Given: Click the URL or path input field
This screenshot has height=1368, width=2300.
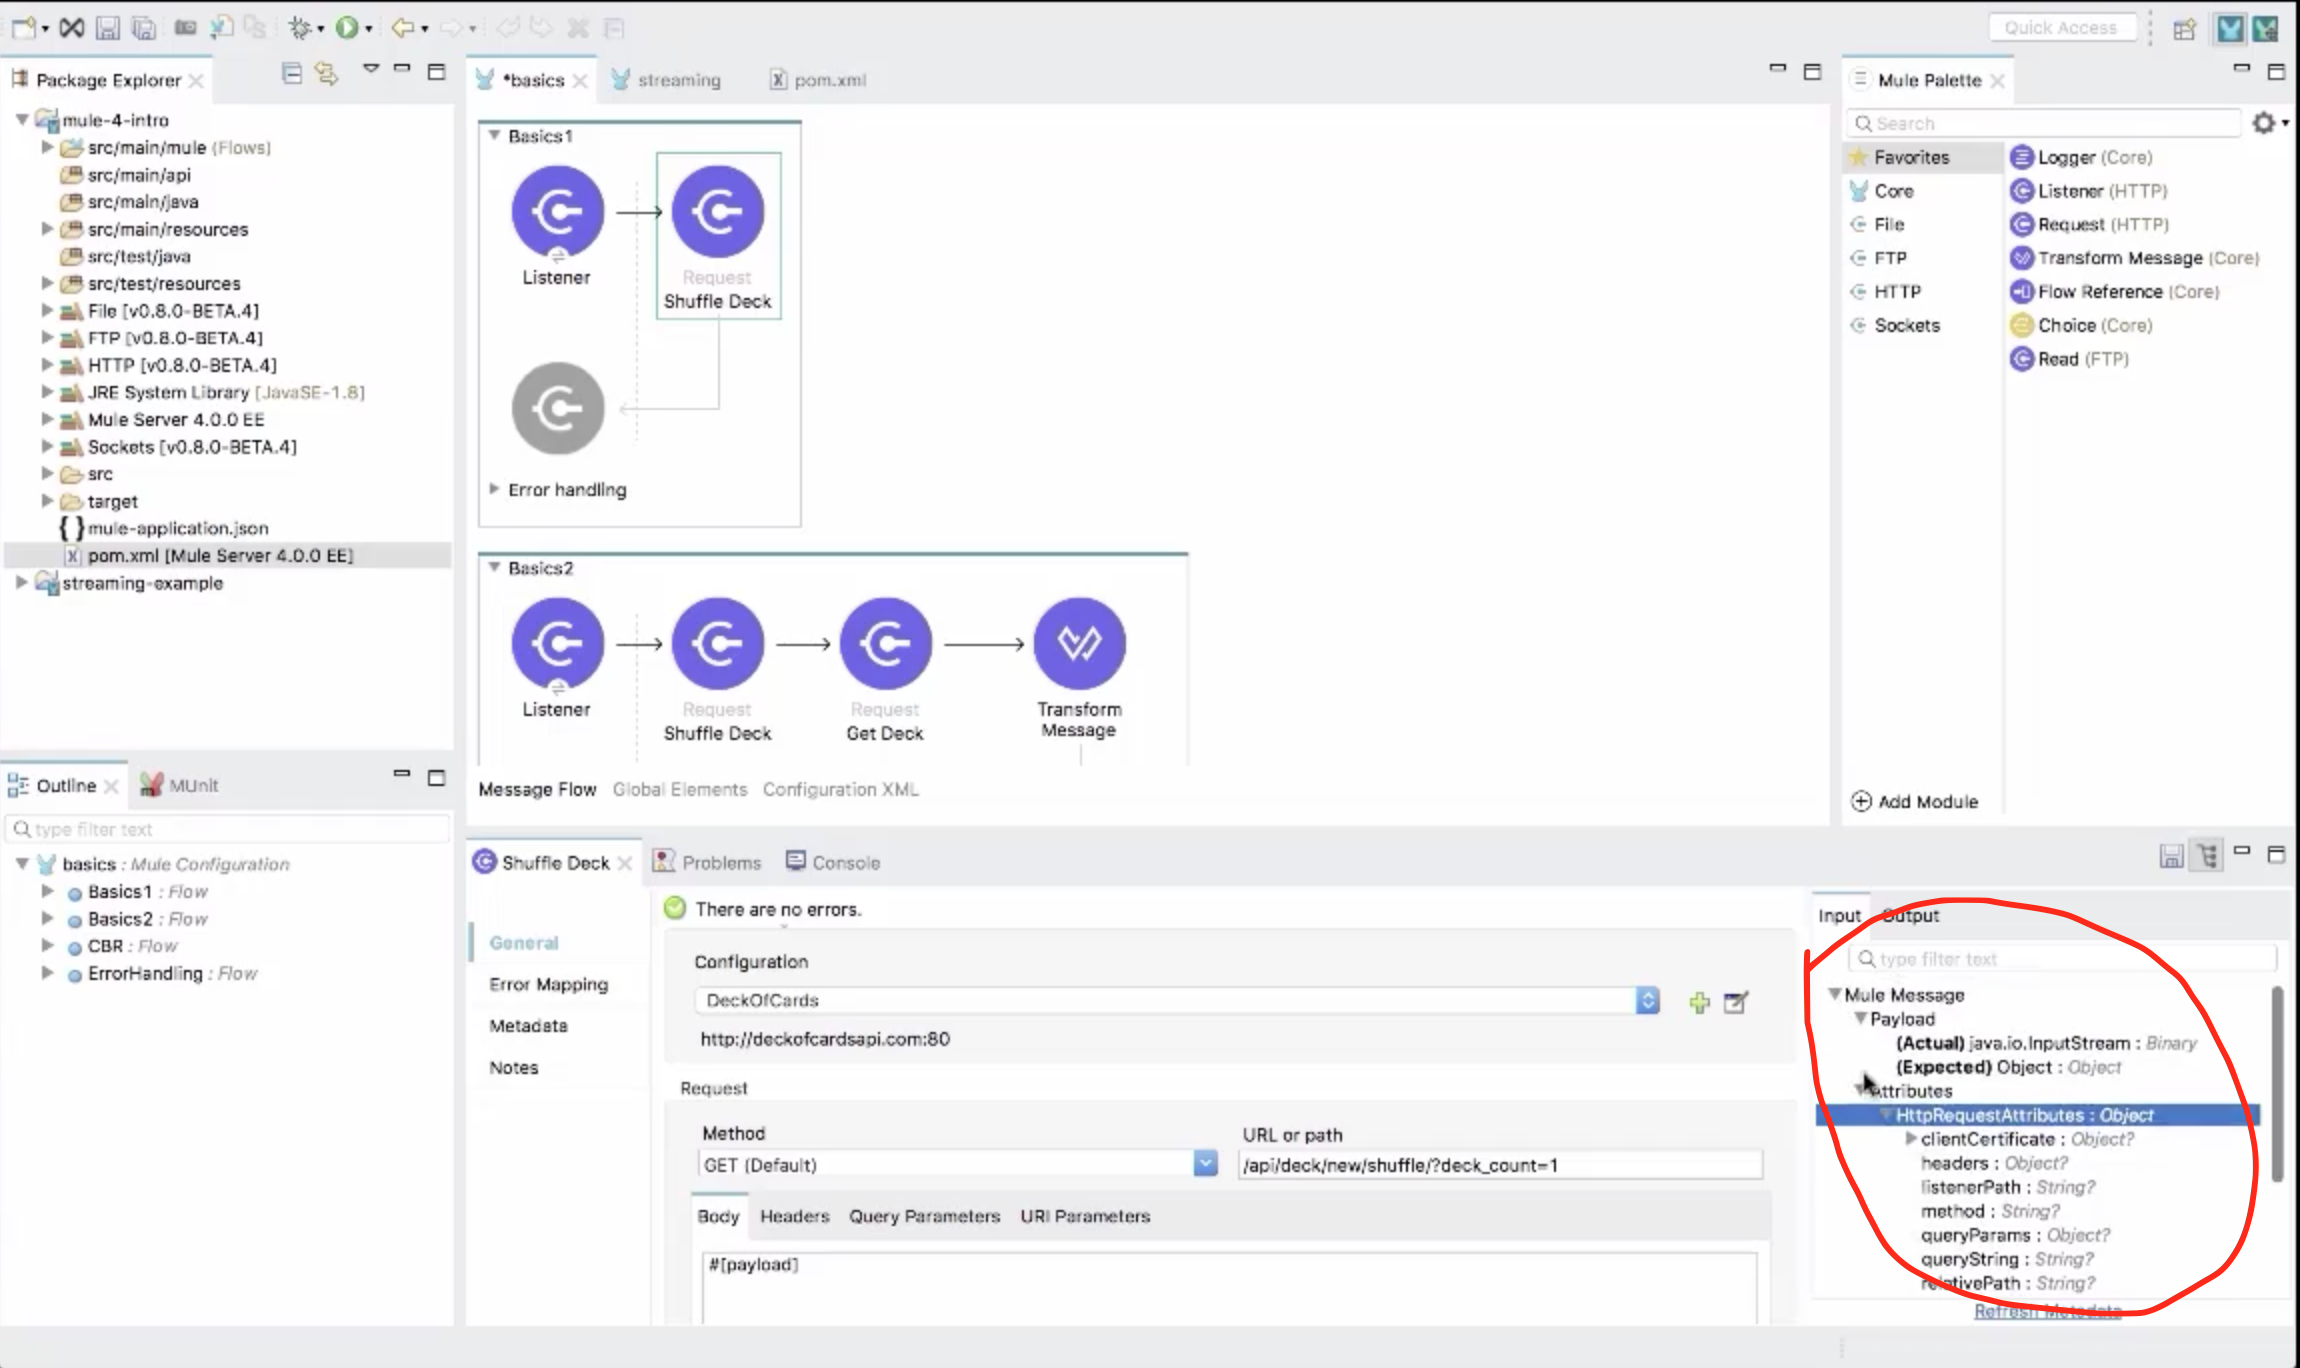Looking at the screenshot, I should click(x=1498, y=1165).
